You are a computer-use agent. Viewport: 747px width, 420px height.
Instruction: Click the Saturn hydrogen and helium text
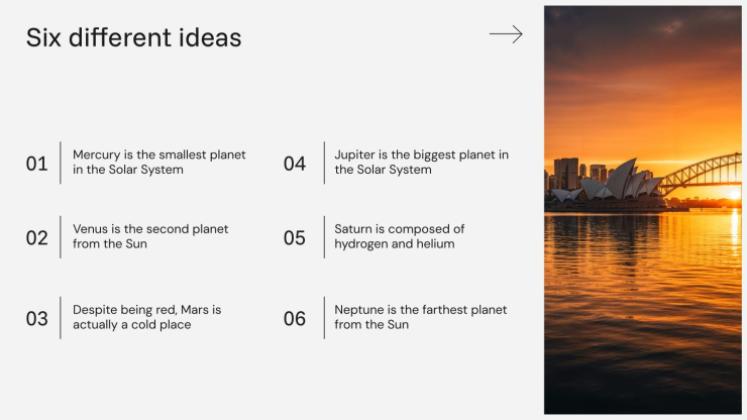tap(399, 236)
